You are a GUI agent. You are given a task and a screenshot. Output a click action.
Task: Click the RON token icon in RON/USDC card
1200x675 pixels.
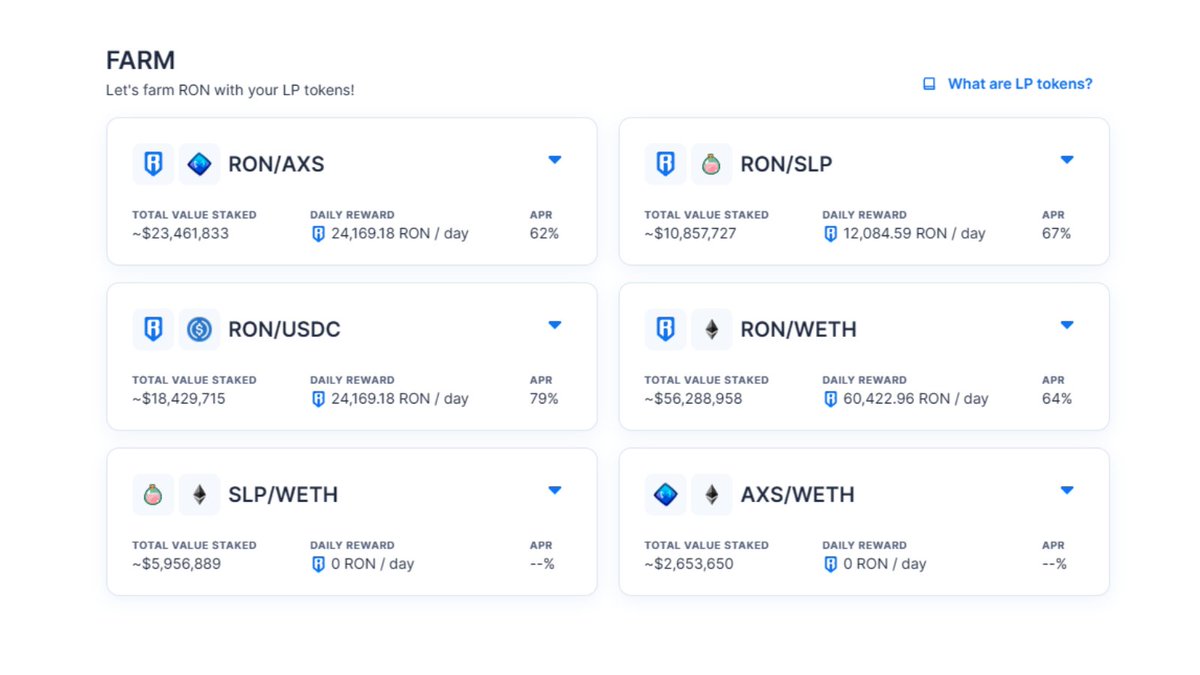[x=153, y=329]
